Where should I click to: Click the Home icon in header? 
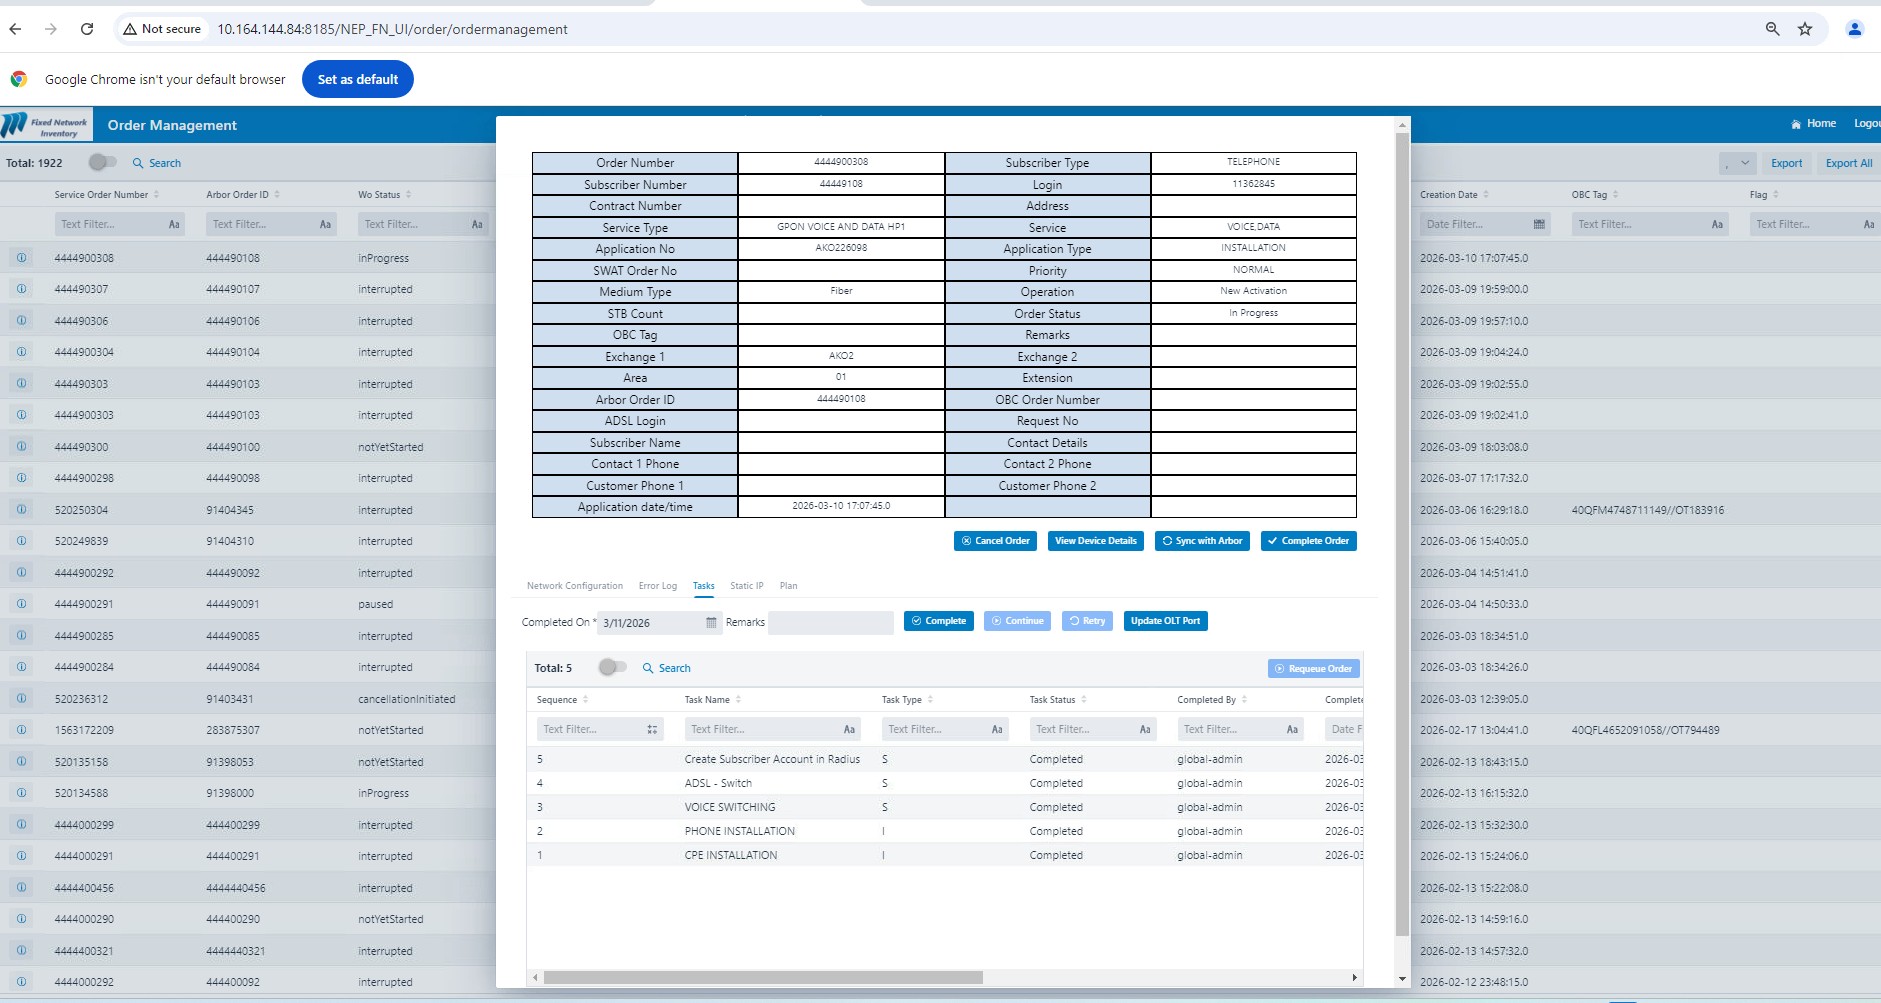[1796, 124]
